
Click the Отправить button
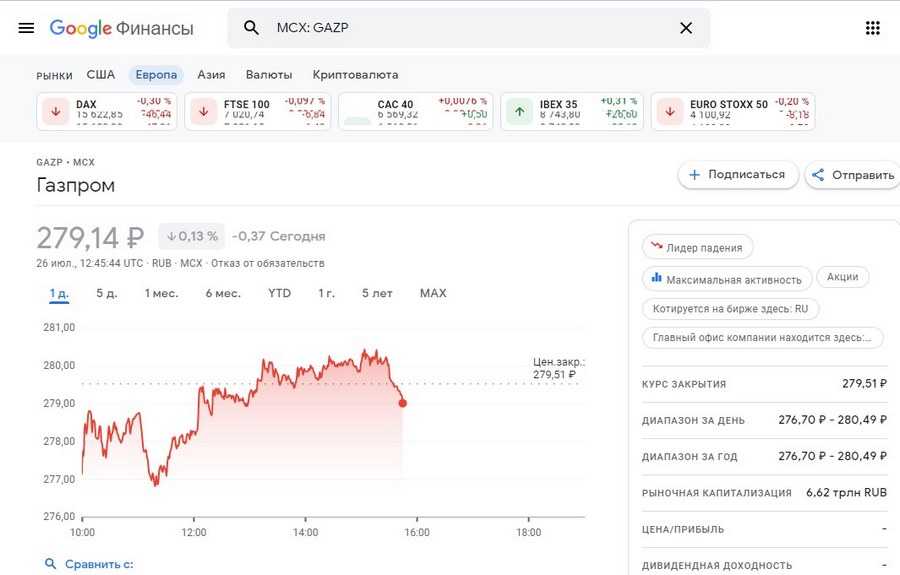853,174
